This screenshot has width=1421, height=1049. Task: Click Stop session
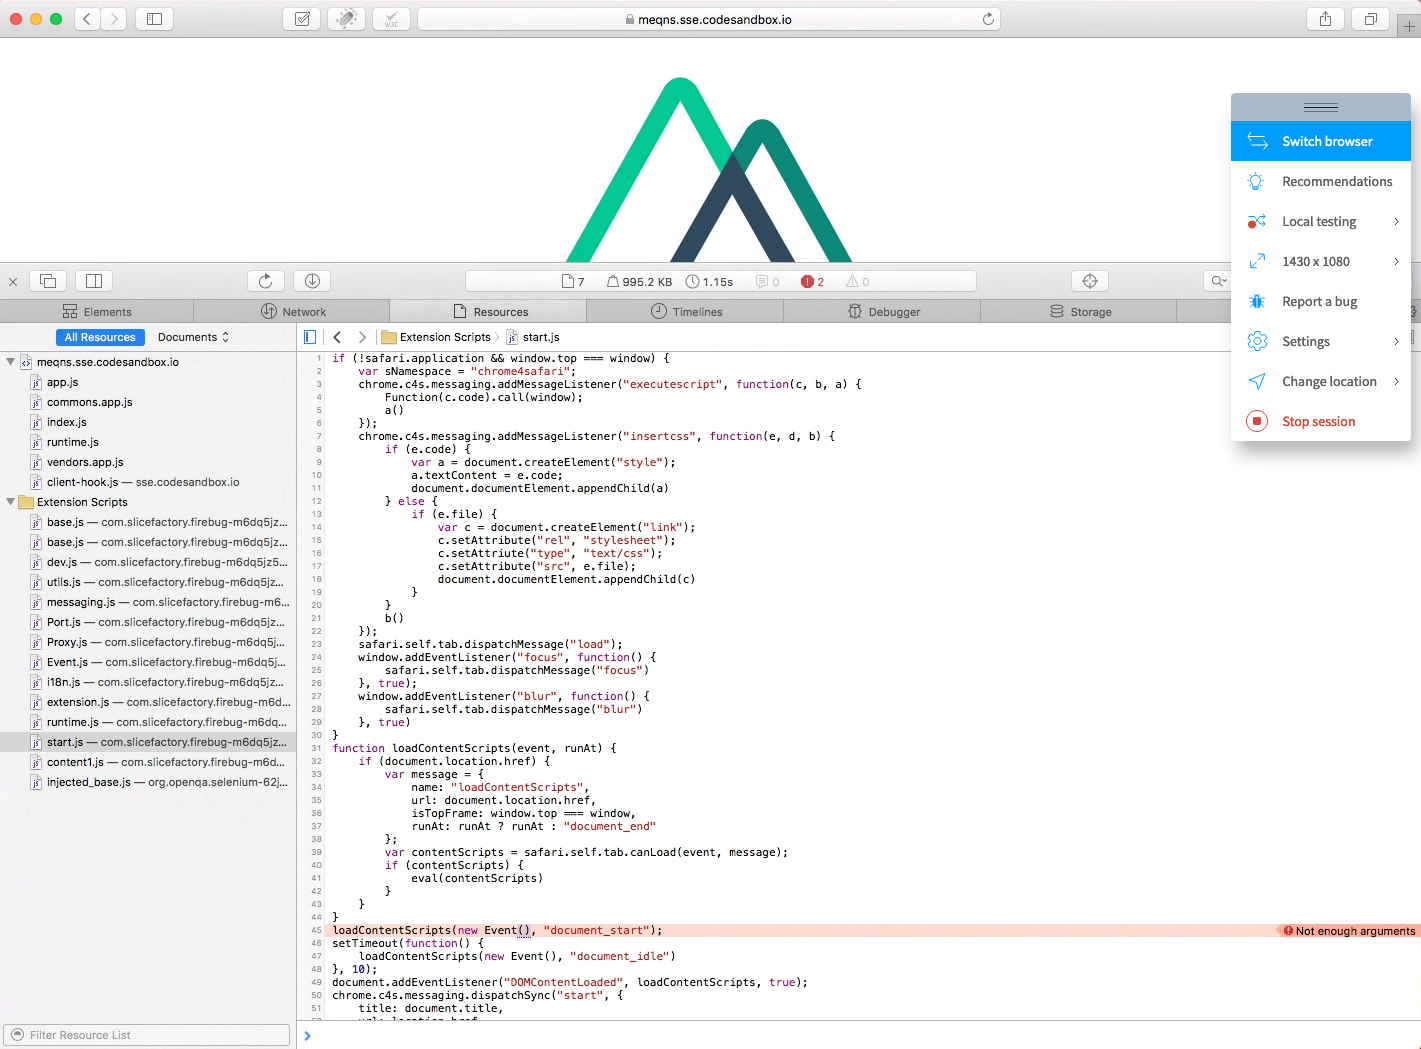pos(1320,421)
